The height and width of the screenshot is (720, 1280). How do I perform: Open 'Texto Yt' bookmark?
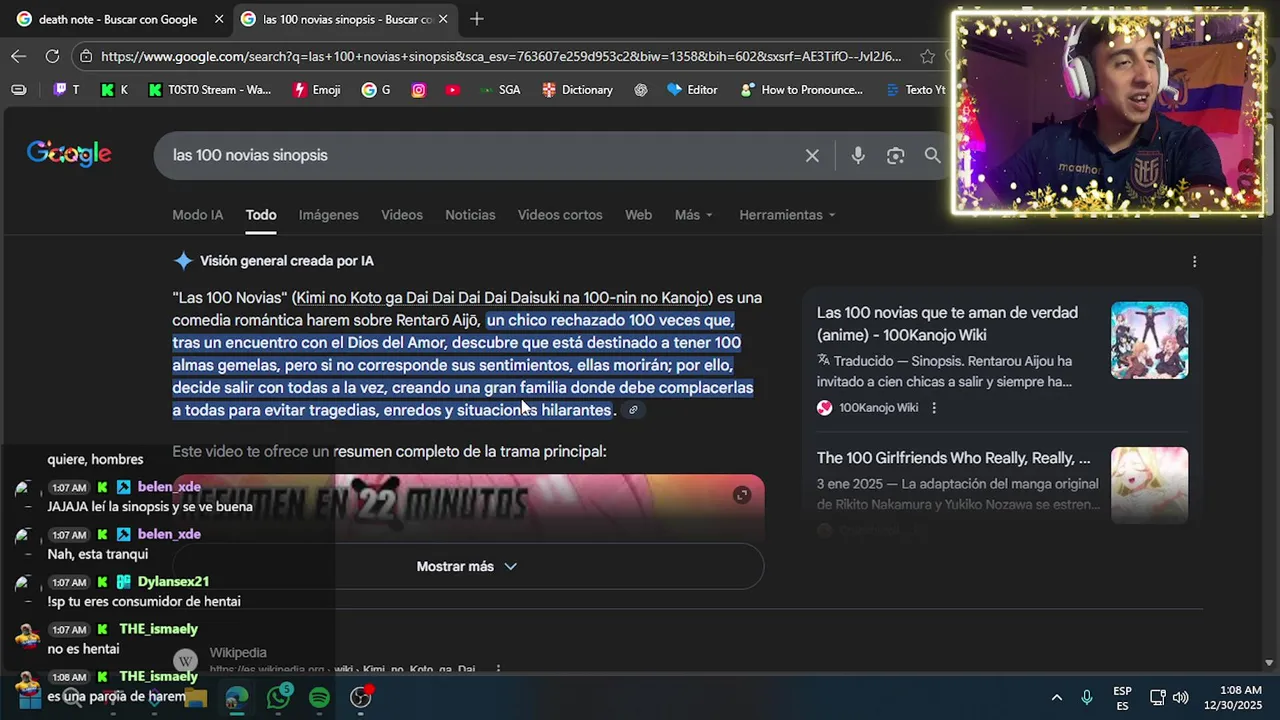(x=916, y=89)
